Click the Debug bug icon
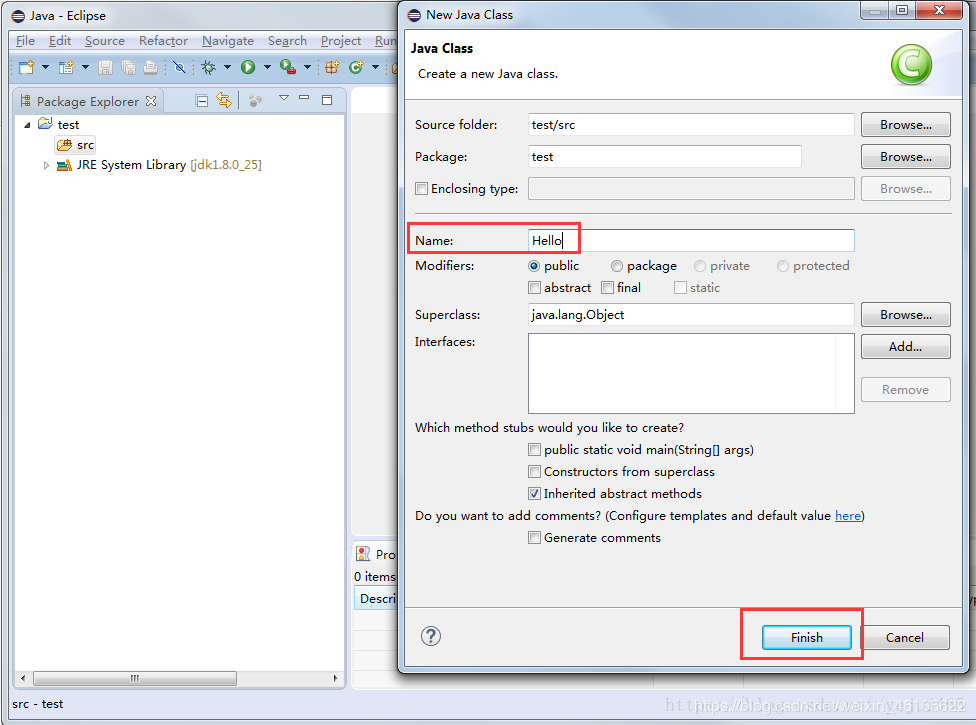The width and height of the screenshot is (976, 725). tap(209, 67)
